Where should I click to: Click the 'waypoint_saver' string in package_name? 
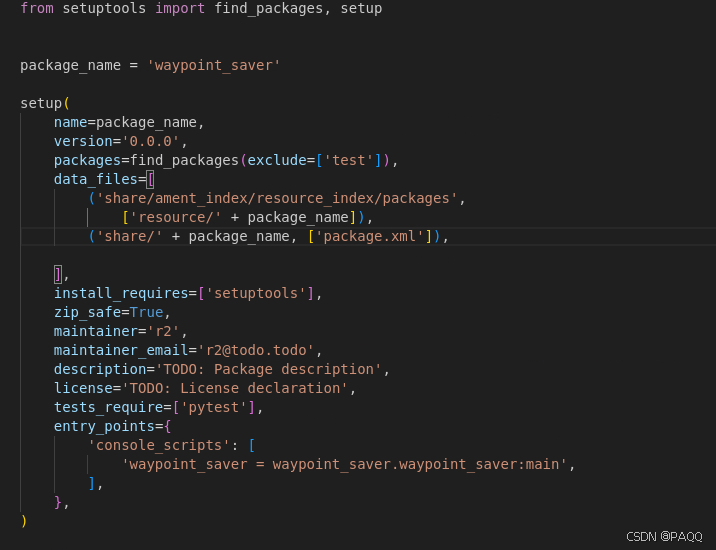tap(213, 65)
